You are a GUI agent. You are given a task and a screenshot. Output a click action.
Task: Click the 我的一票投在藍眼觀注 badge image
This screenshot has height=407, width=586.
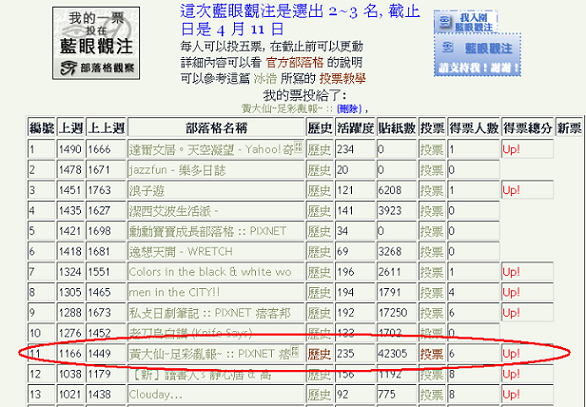96,43
